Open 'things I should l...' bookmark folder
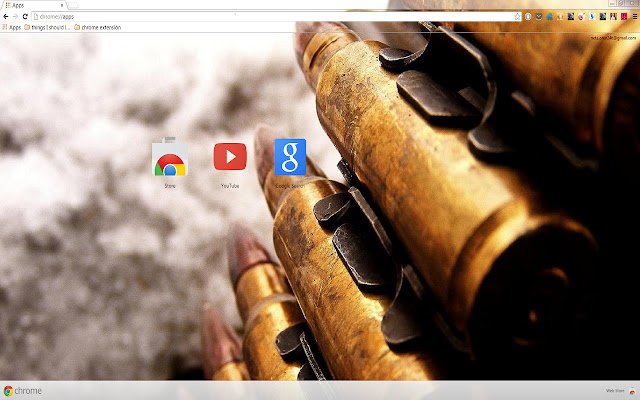This screenshot has width=640, height=400. pyautogui.click(x=47, y=27)
